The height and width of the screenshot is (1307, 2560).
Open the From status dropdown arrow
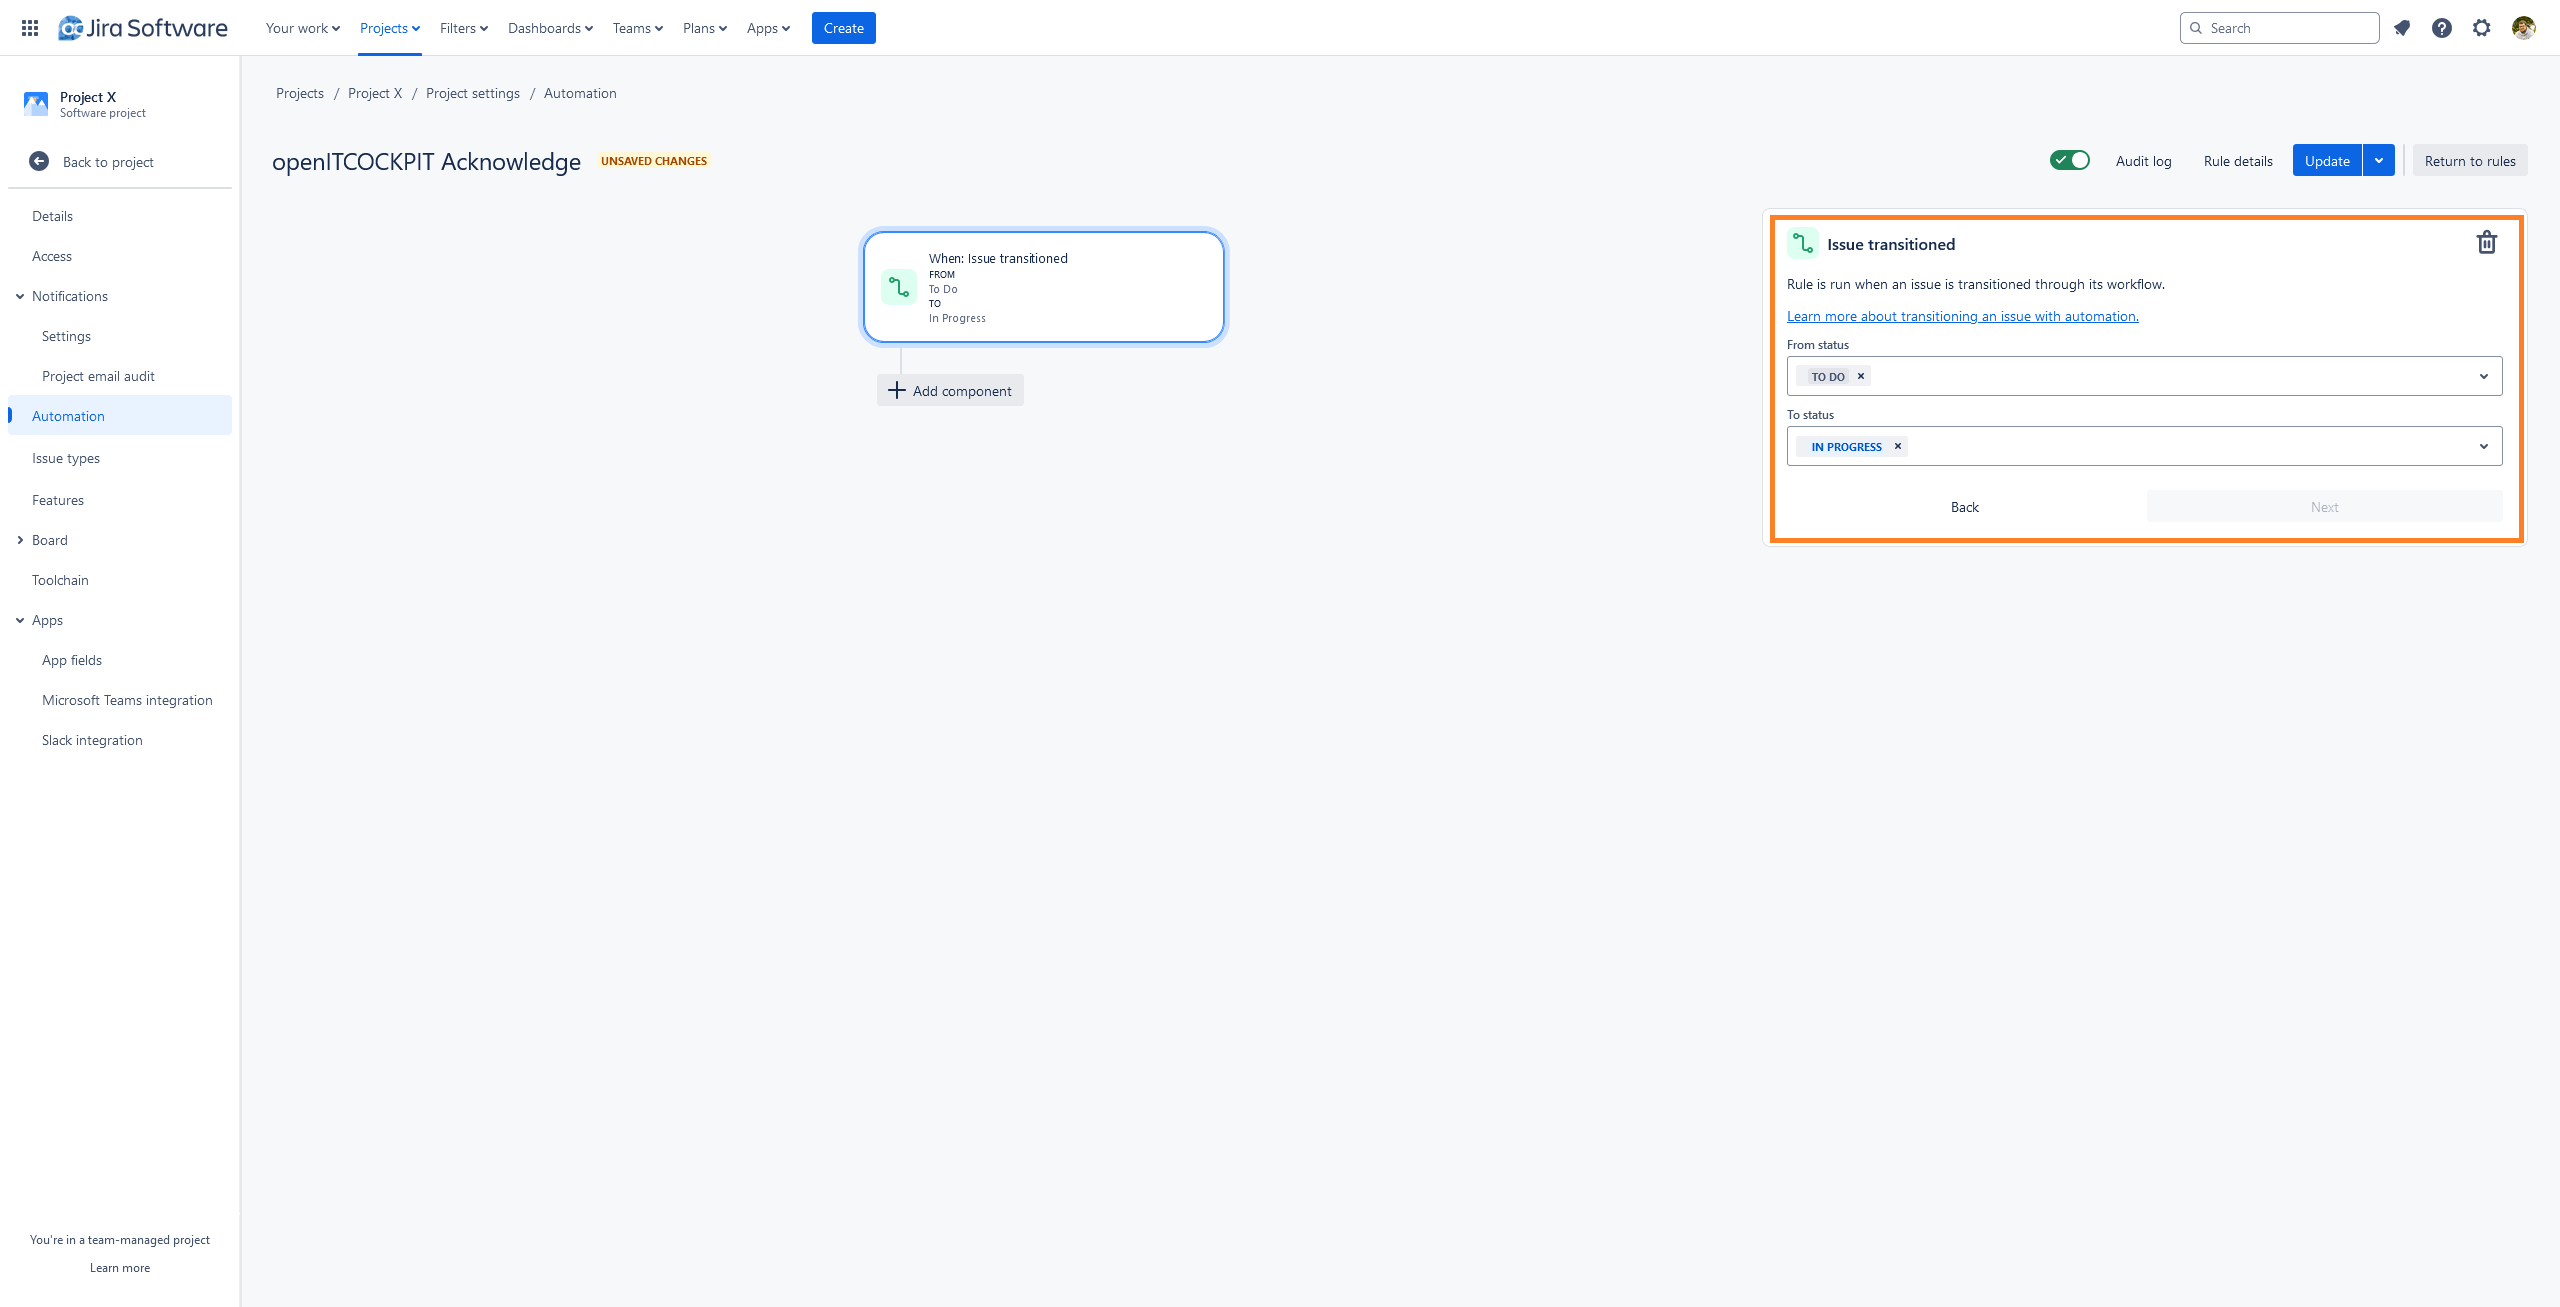[x=2484, y=376]
